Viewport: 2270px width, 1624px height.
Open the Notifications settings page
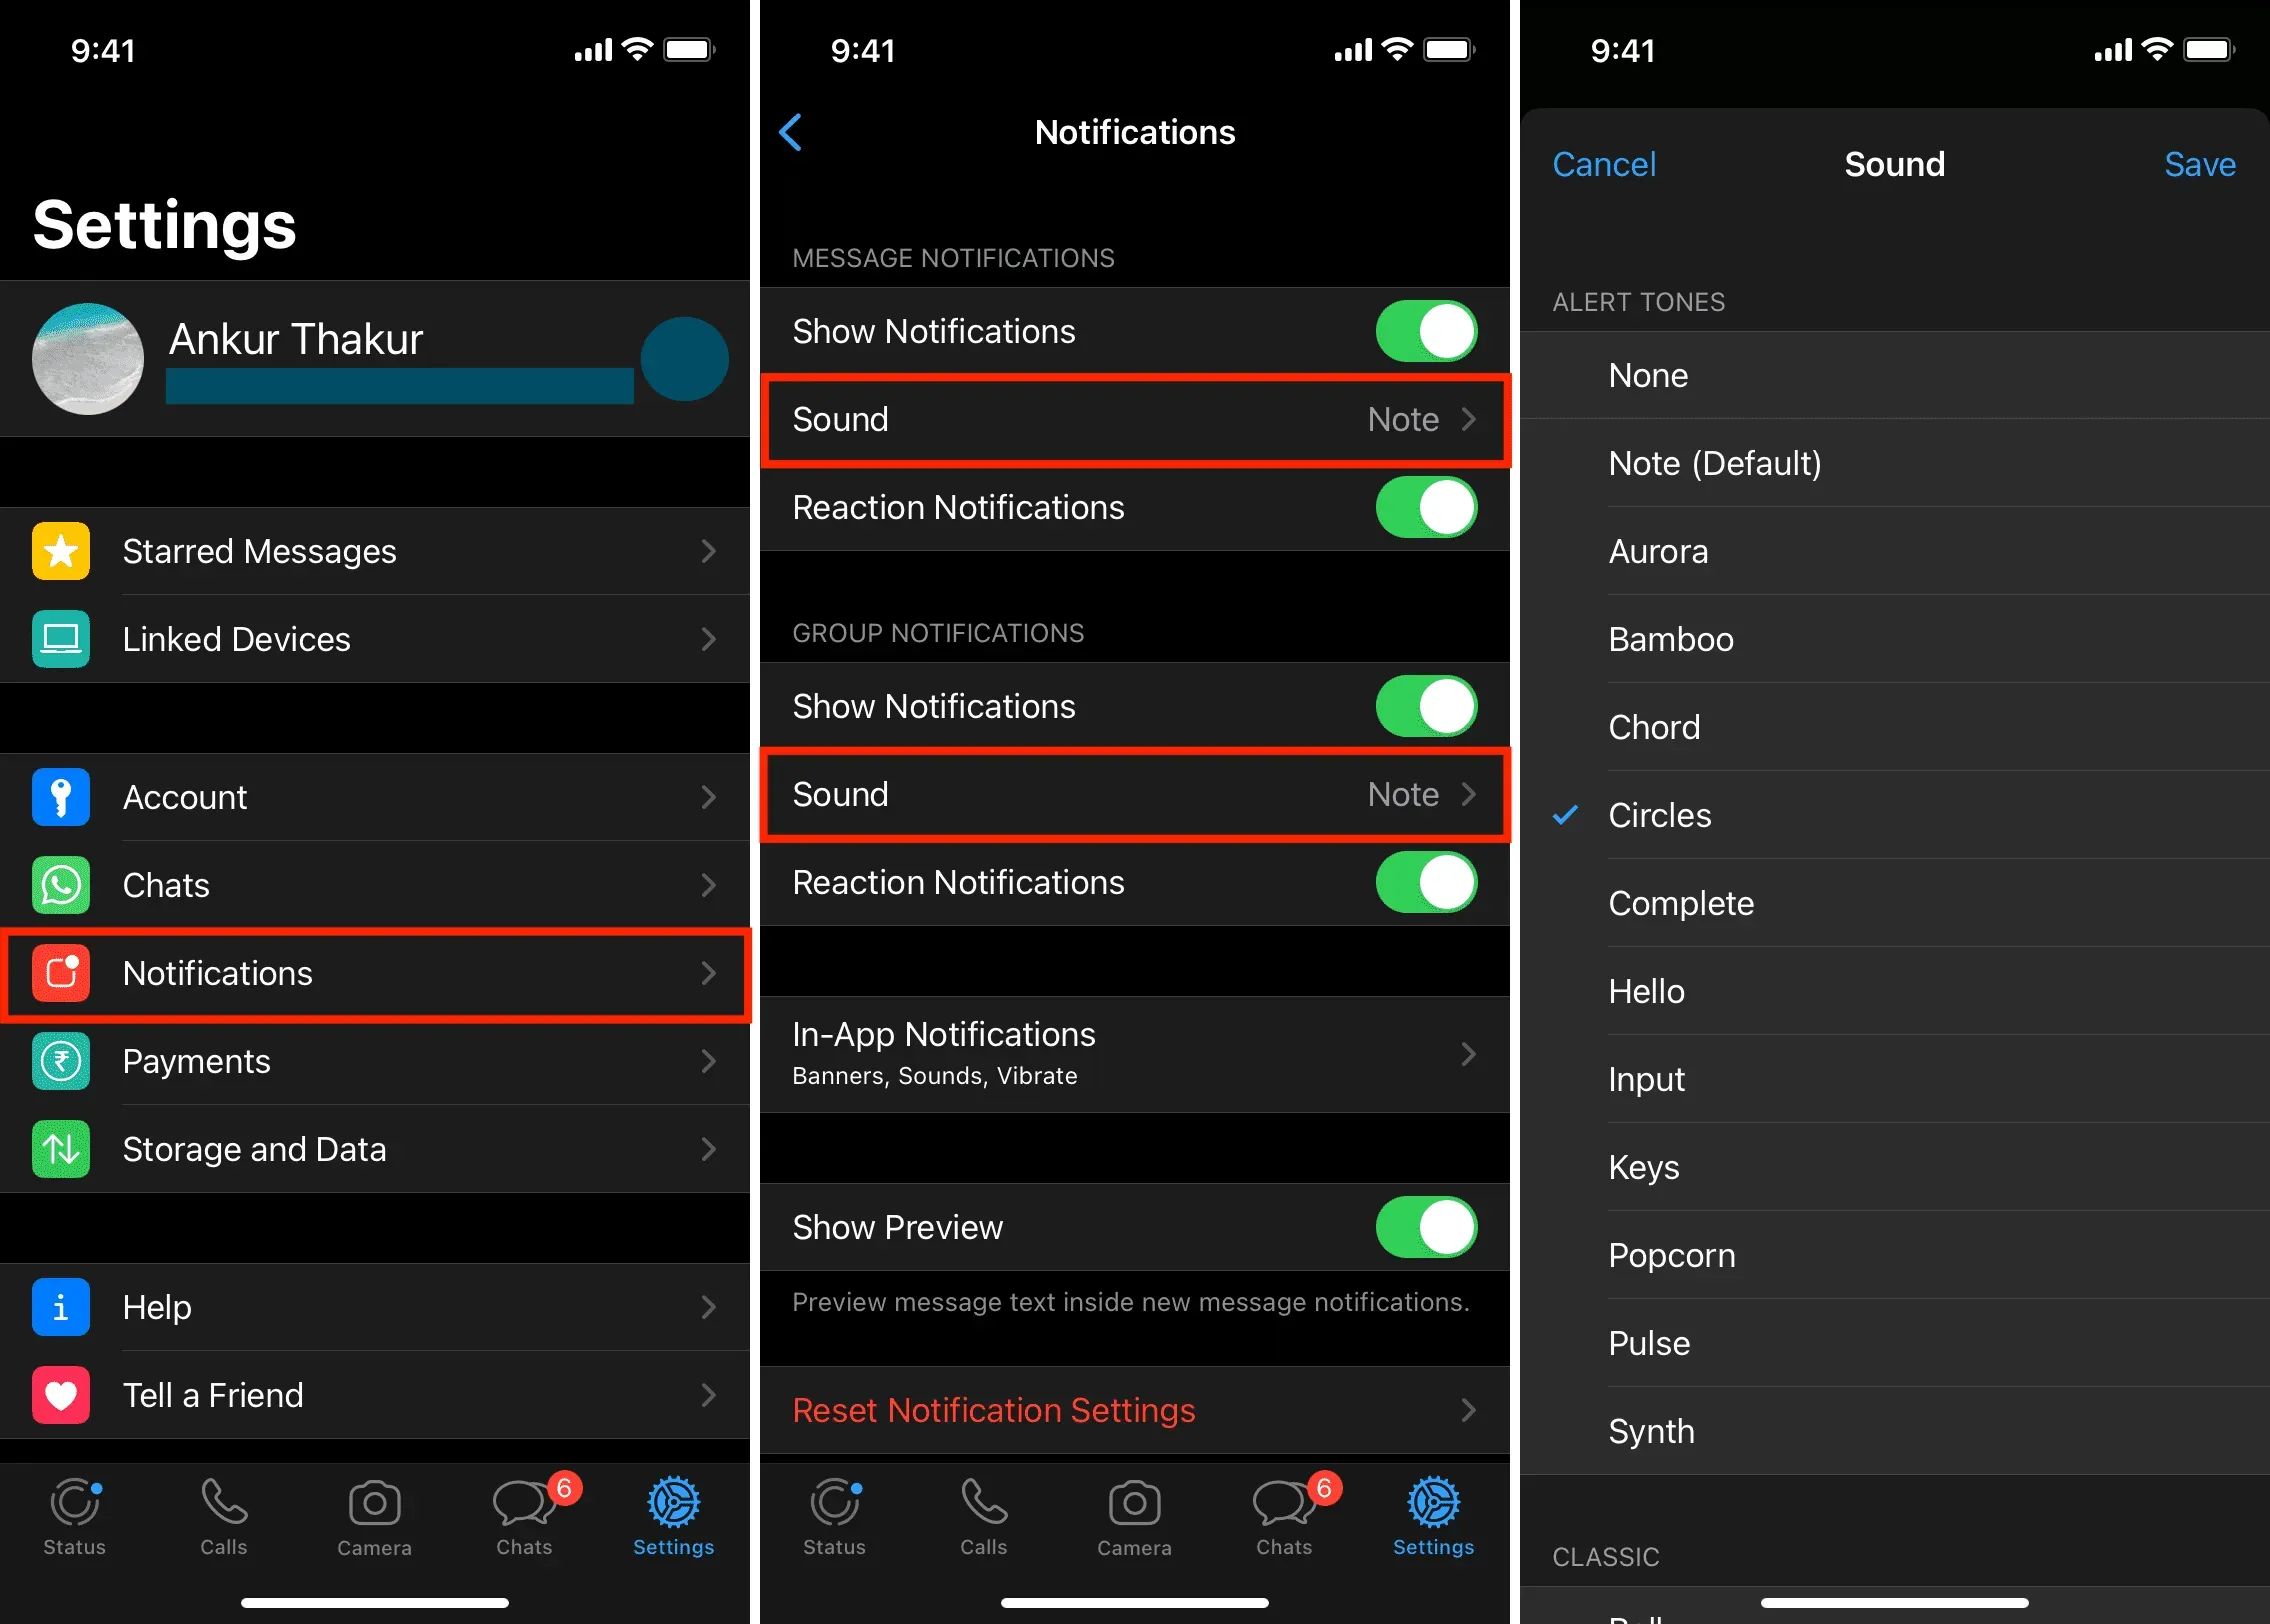click(x=378, y=974)
